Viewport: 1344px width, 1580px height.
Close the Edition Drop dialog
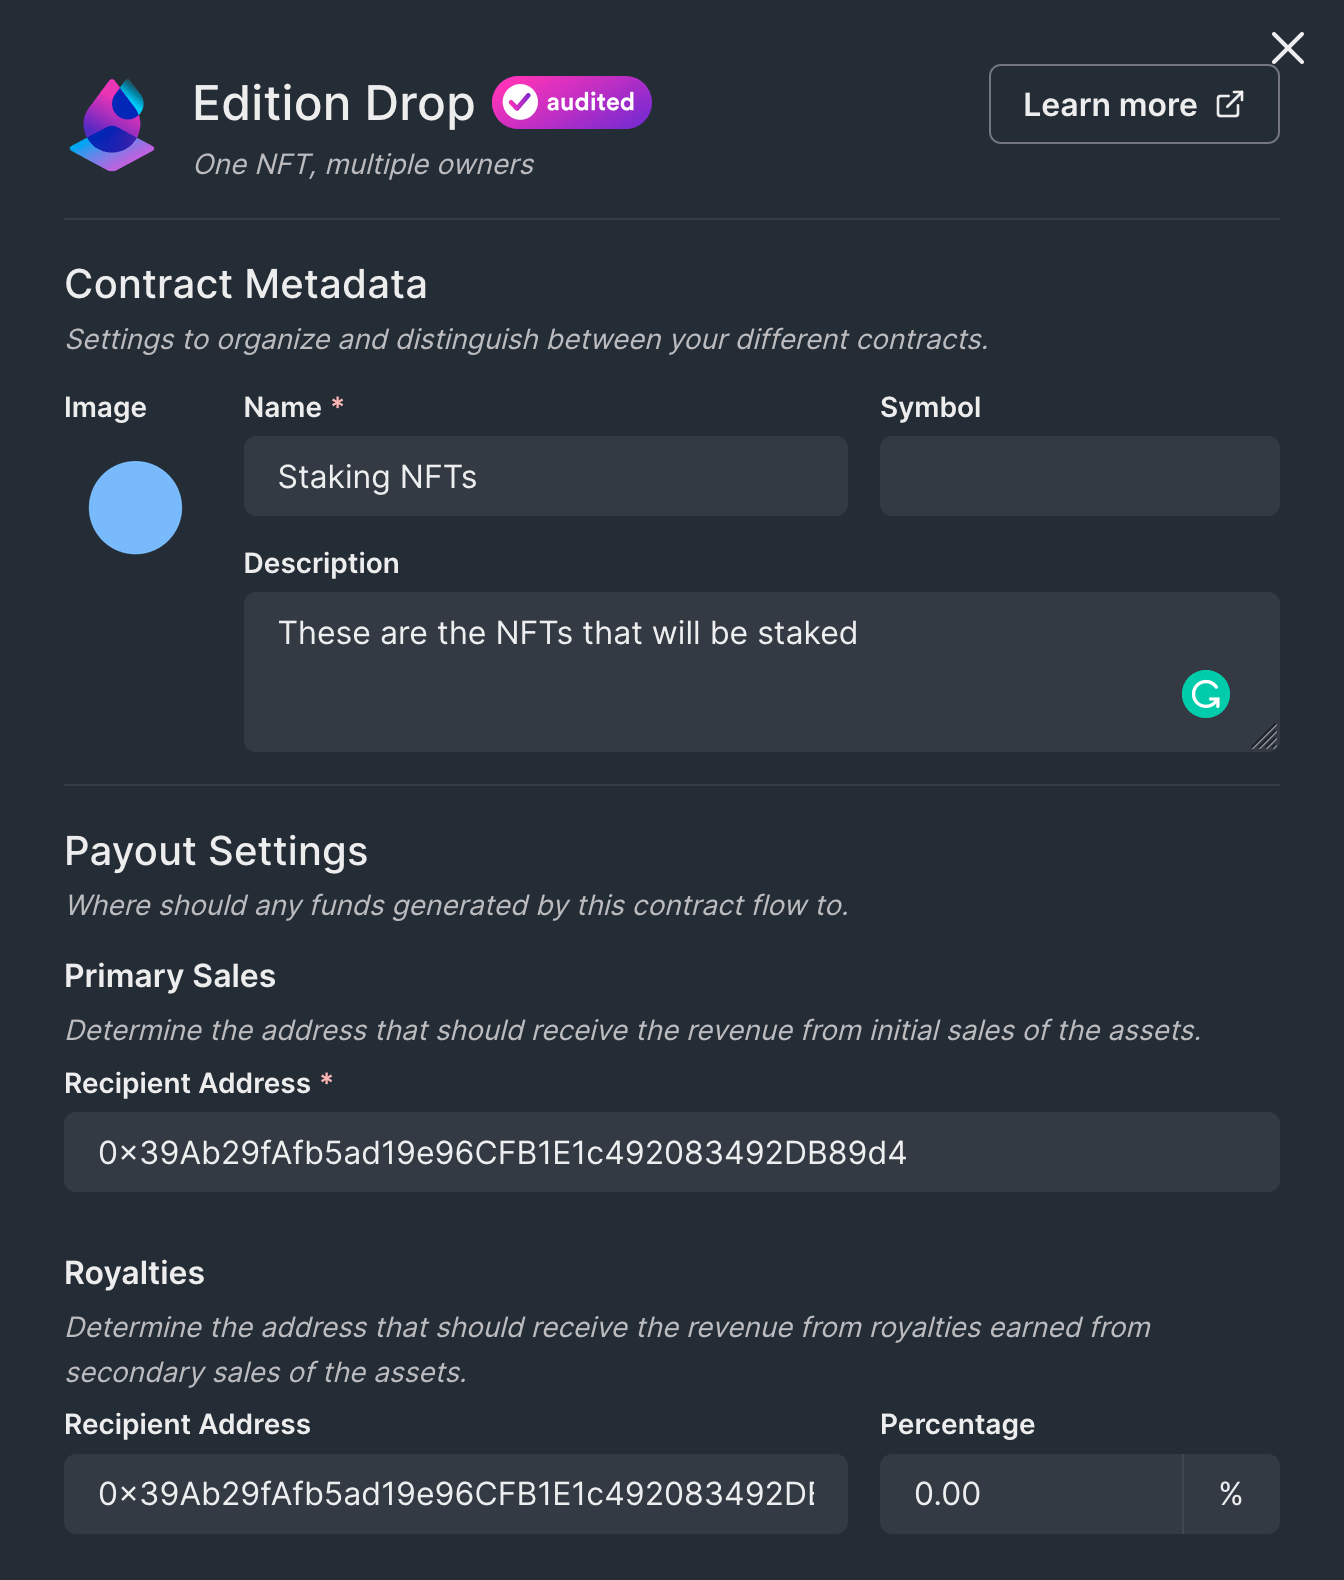coord(1287,47)
